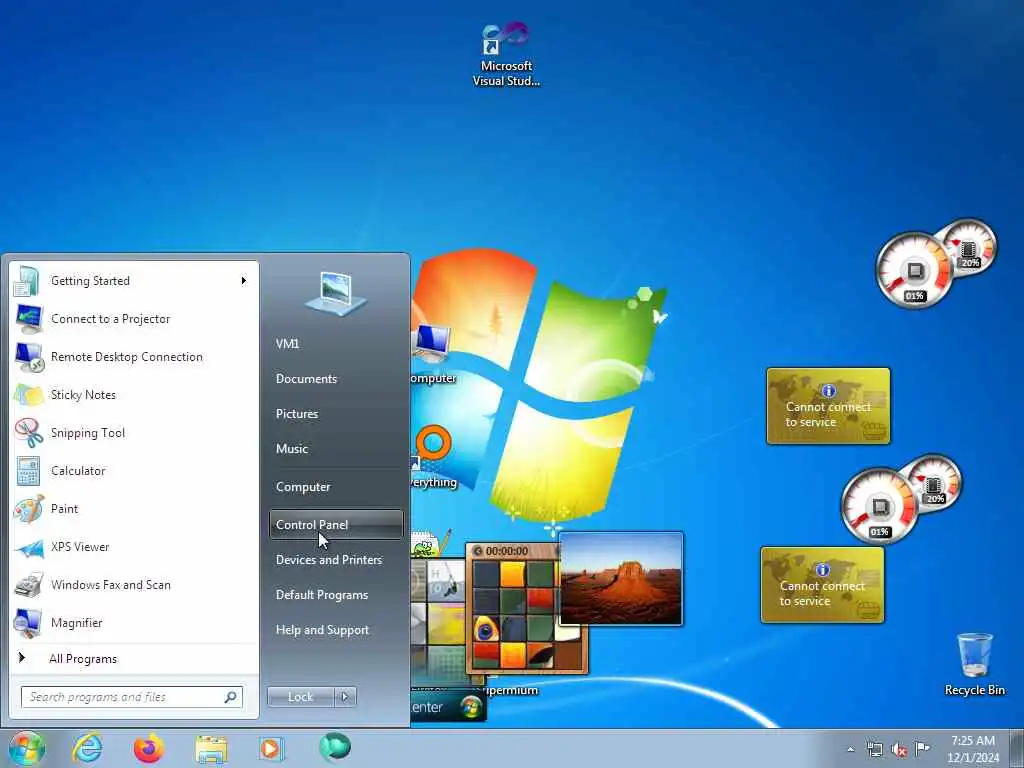Open Control Panel
This screenshot has height=768, width=1024.
[336, 524]
